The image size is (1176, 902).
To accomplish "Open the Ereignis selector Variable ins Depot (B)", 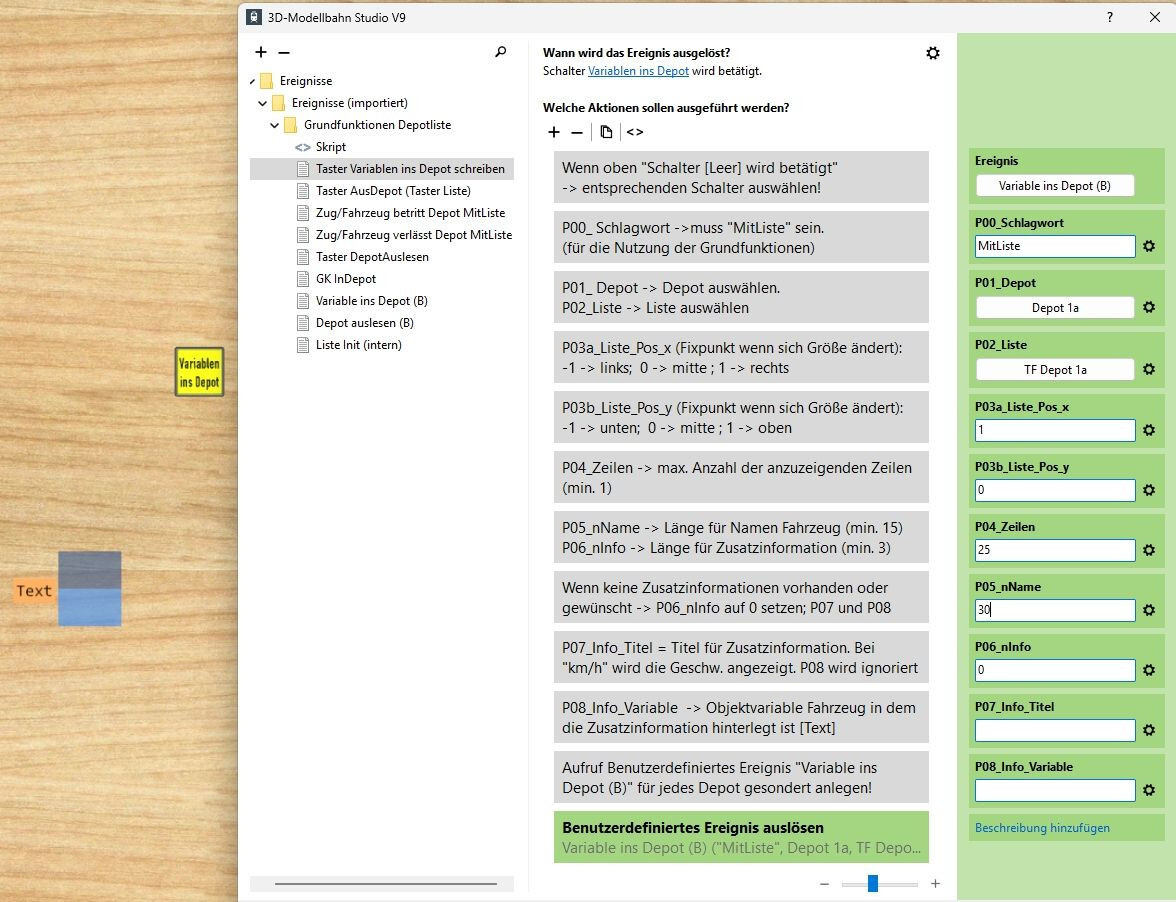I will point(1054,186).
